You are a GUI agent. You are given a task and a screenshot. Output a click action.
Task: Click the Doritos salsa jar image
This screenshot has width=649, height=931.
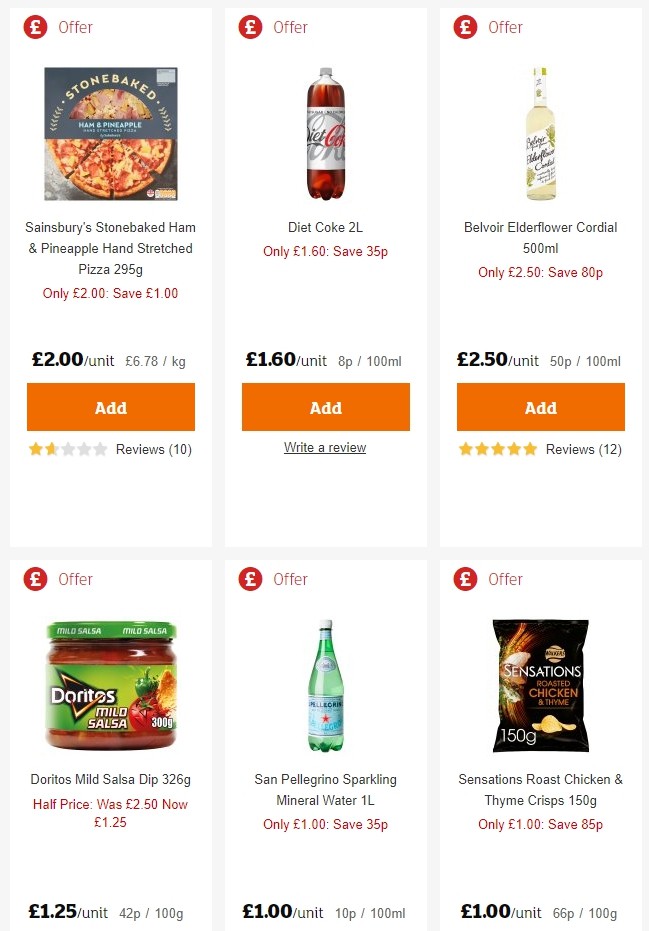110,685
